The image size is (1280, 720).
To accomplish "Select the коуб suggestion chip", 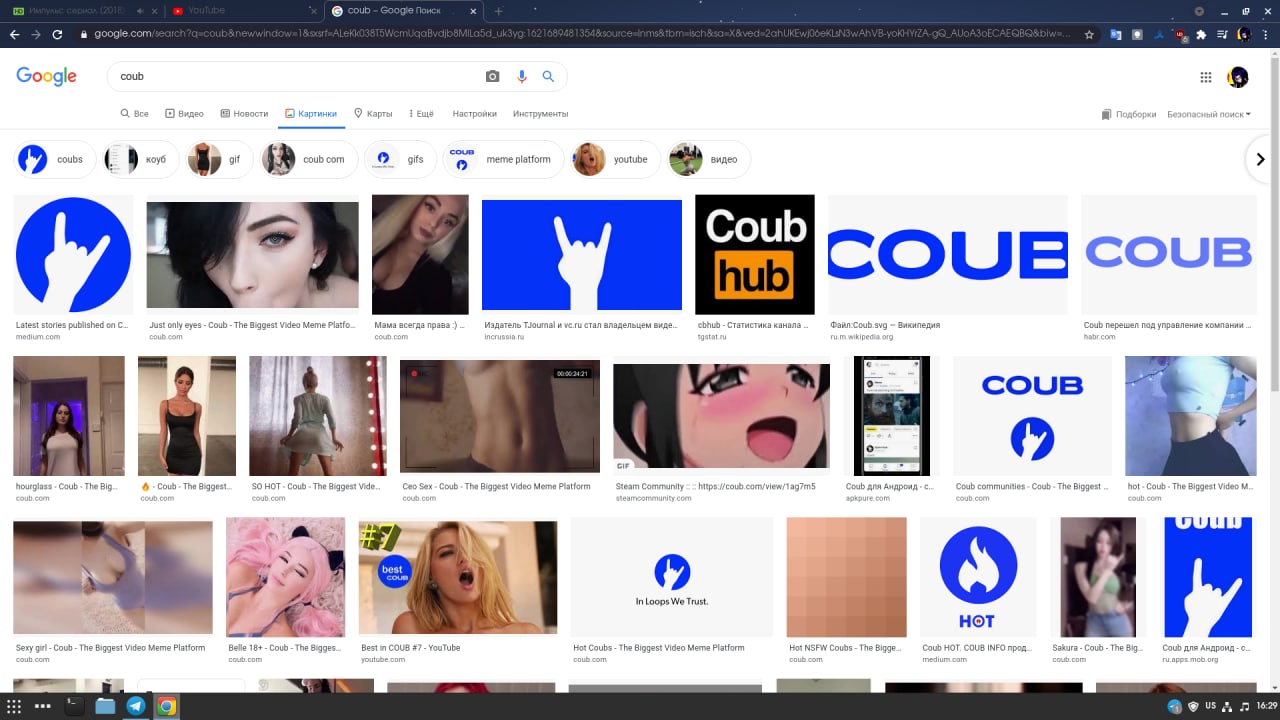I will (x=141, y=159).
